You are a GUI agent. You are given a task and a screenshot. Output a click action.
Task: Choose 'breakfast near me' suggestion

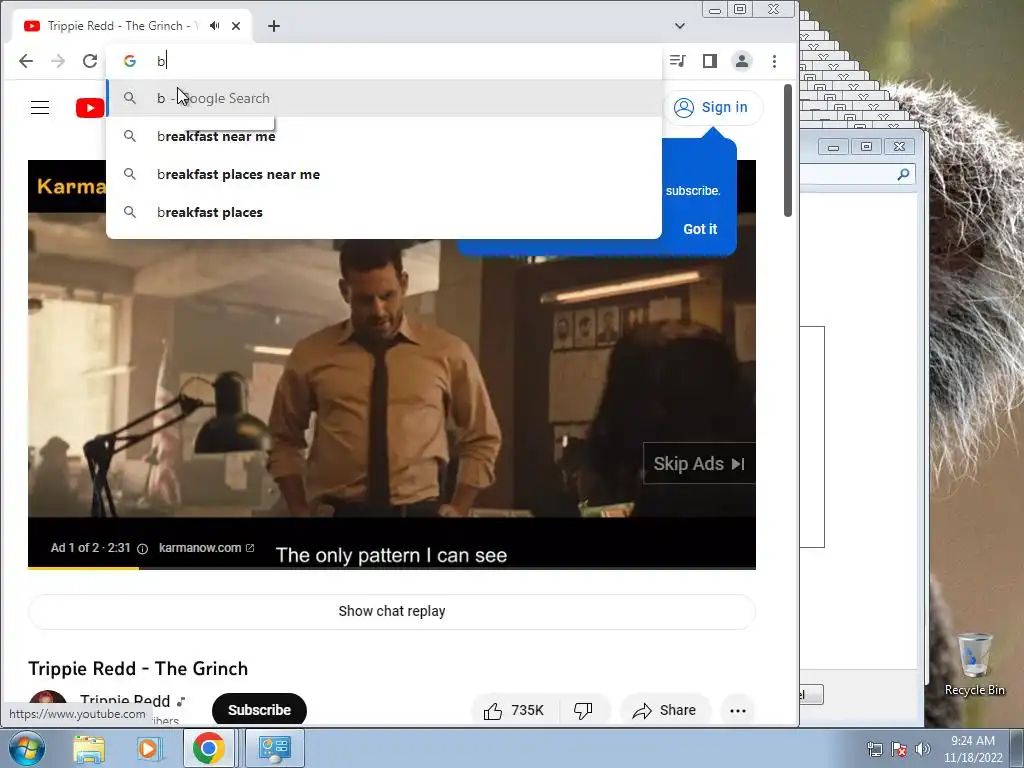pos(384,136)
